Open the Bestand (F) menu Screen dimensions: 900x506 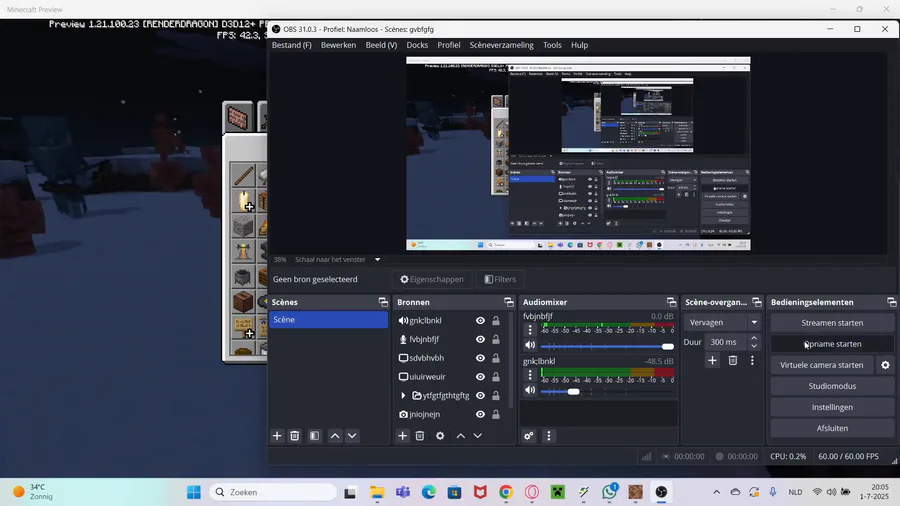click(292, 45)
